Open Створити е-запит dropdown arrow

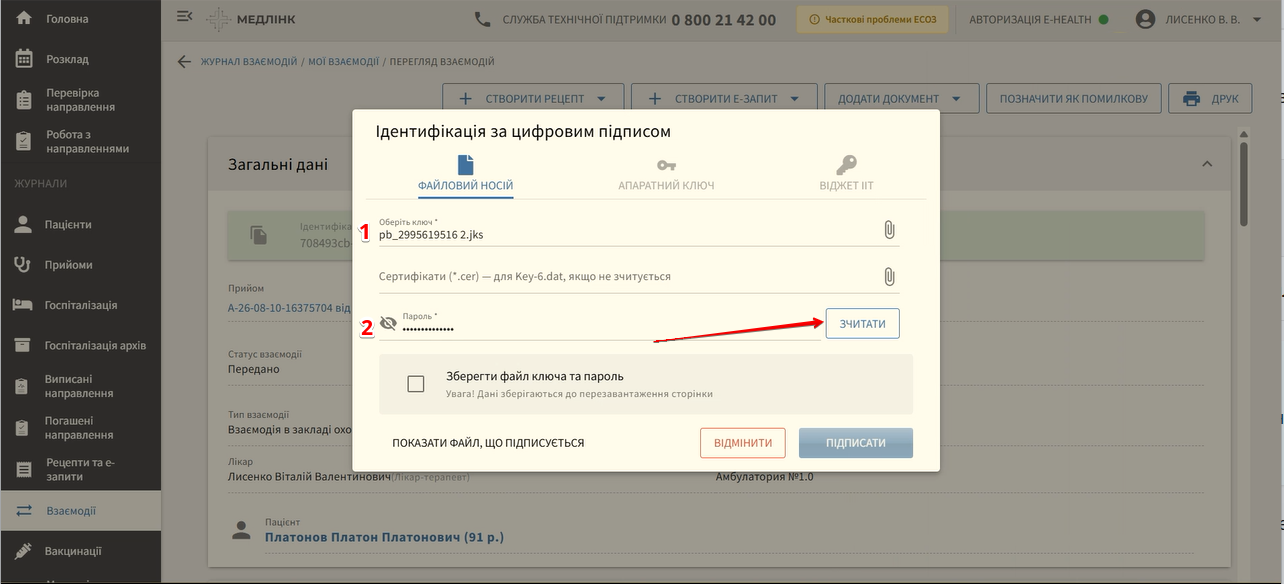pyautogui.click(x=795, y=99)
